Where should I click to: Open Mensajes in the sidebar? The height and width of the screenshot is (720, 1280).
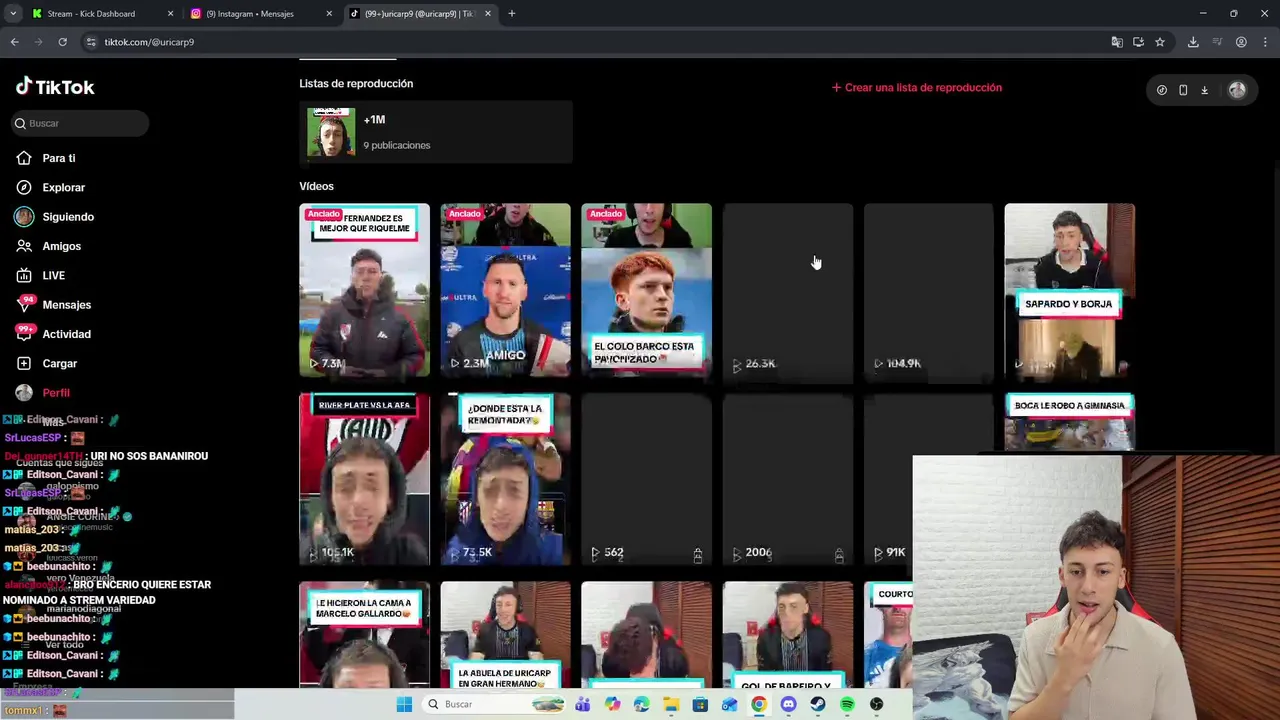point(66,305)
